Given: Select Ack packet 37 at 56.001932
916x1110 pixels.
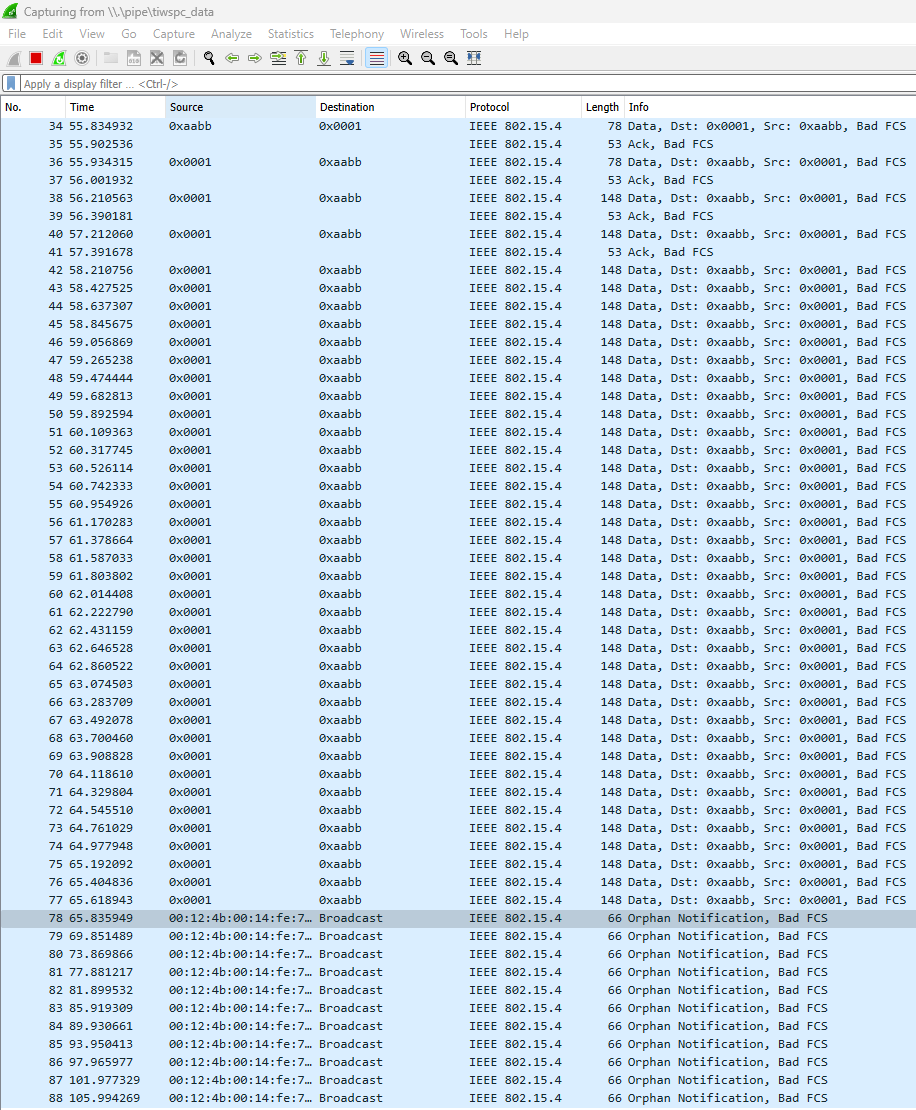Looking at the screenshot, I should click(458, 180).
